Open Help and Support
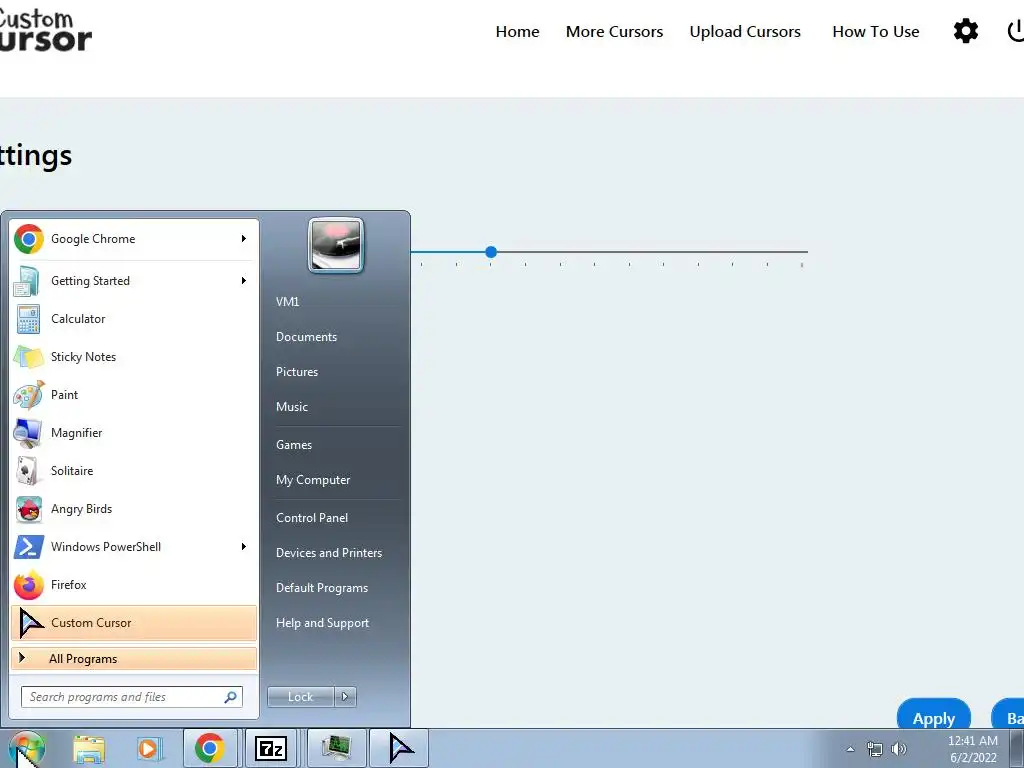The image size is (1024, 768). pyautogui.click(x=323, y=623)
